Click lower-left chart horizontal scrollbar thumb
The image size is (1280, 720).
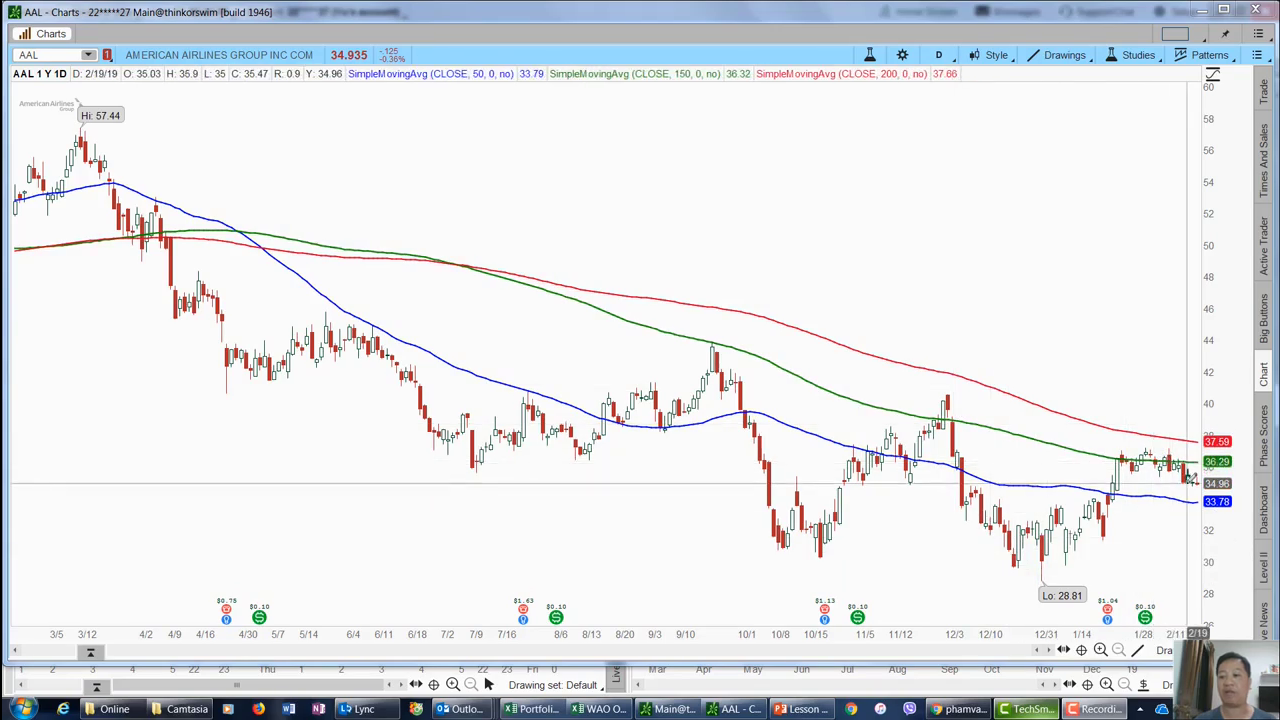point(236,686)
